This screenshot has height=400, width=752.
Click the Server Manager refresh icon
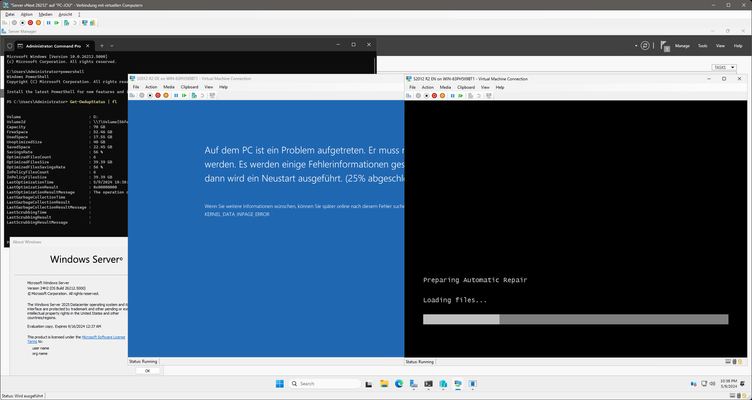click(646, 46)
